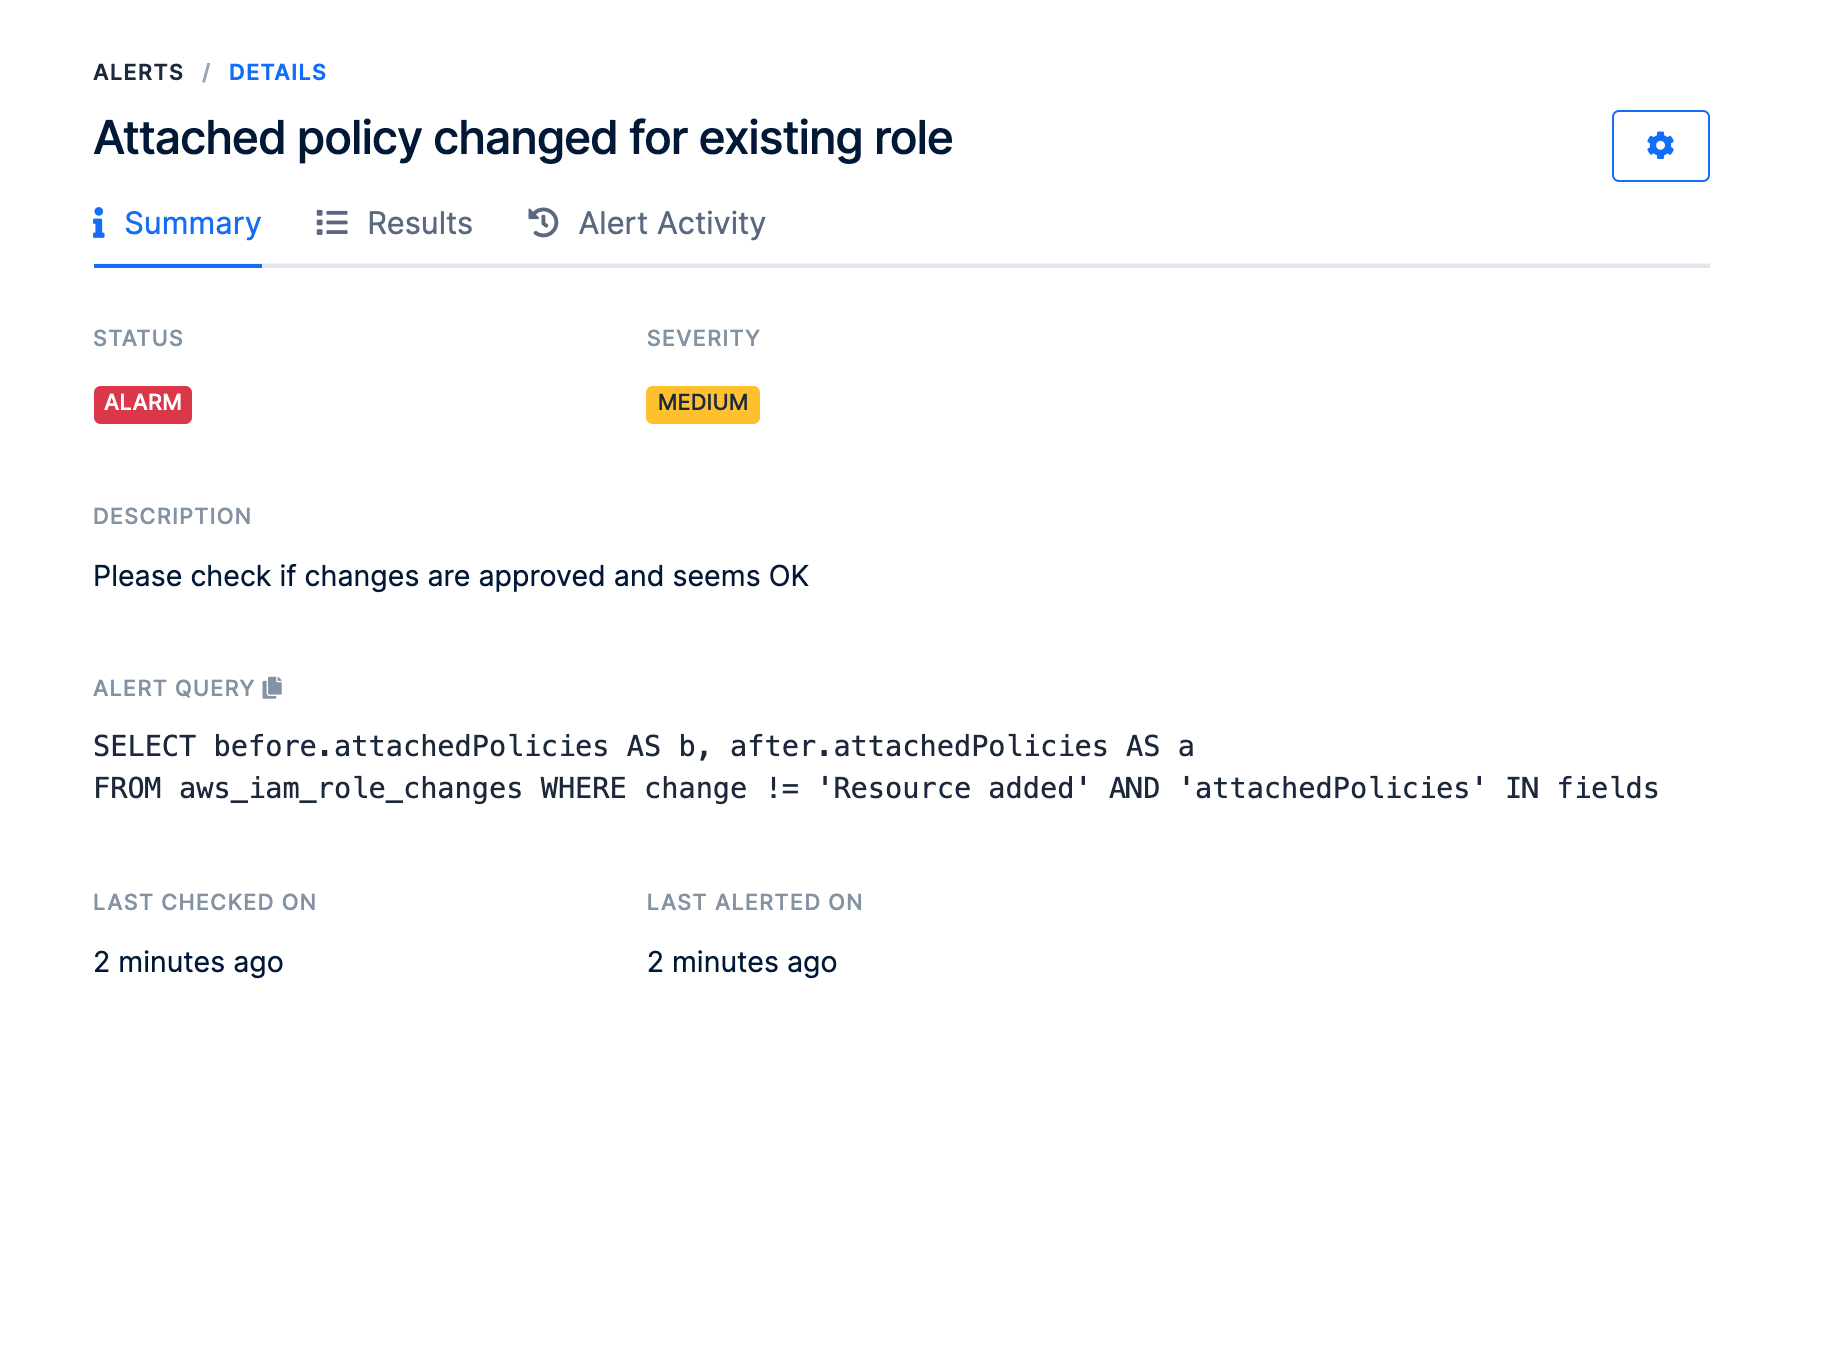Click the red ALARM status badge
This screenshot has height=1360, width=1844.
point(143,404)
